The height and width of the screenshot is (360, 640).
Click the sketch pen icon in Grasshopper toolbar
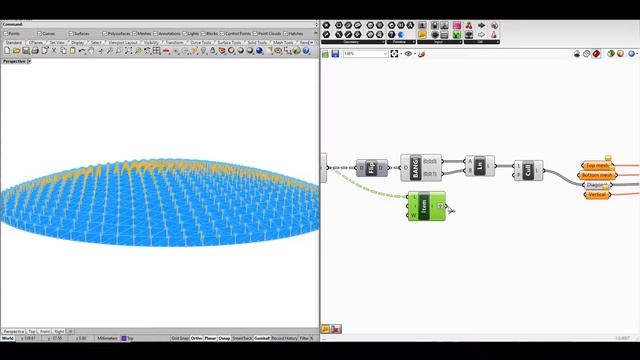[x=422, y=54]
